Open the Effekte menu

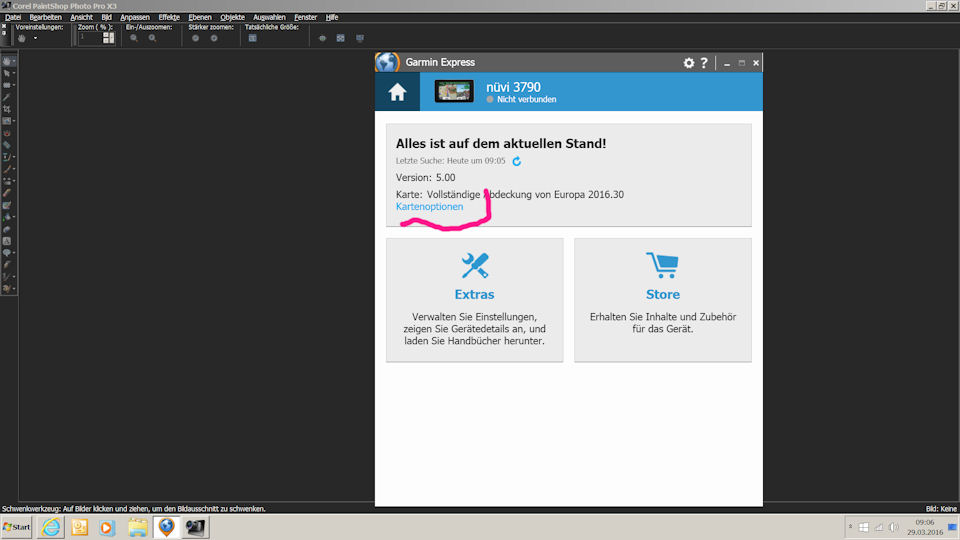(x=169, y=17)
